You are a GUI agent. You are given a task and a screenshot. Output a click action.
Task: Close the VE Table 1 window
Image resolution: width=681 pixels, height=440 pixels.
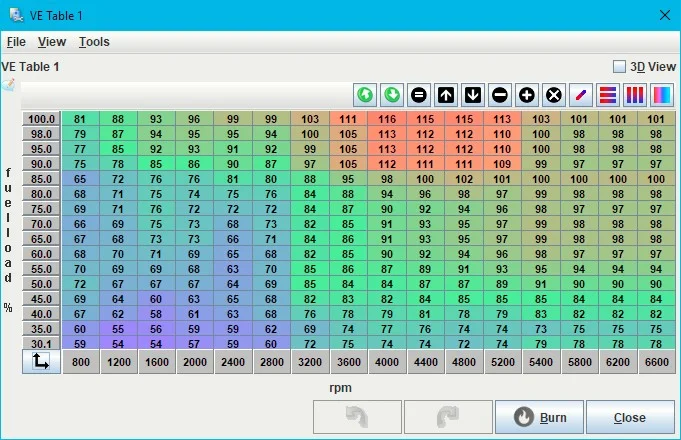[x=664, y=15]
